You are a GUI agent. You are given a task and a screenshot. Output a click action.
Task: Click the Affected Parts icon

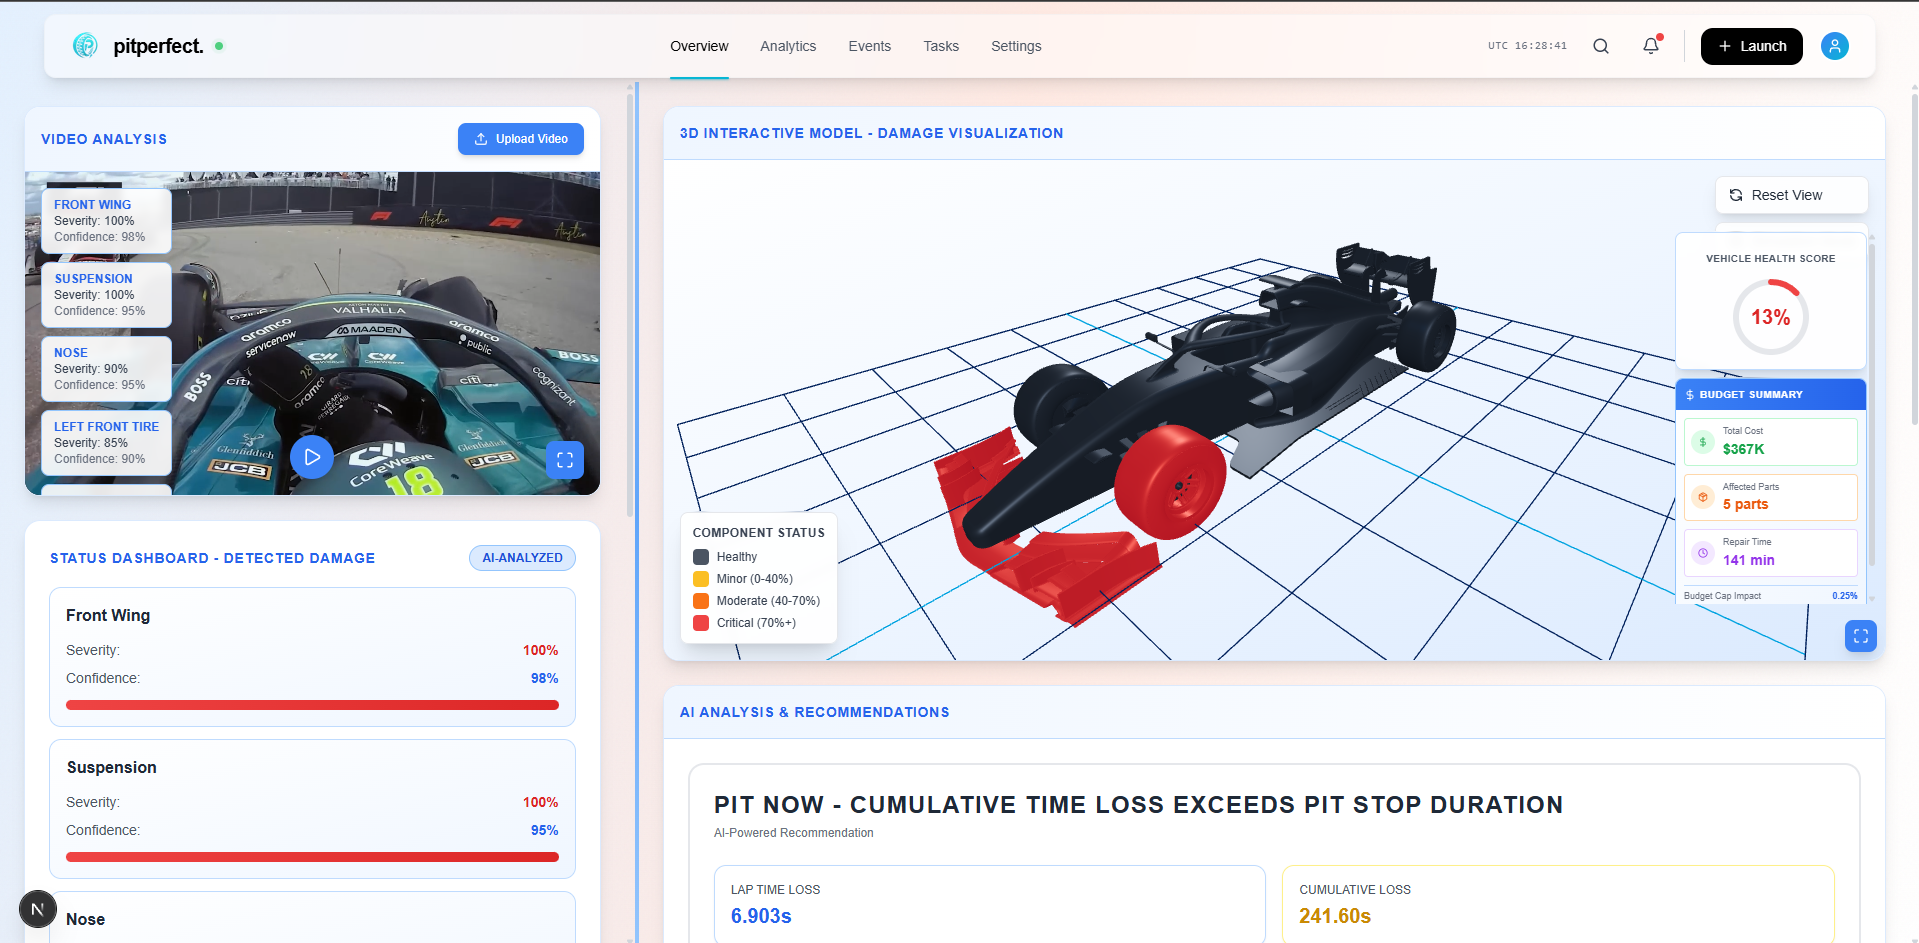[x=1703, y=497]
